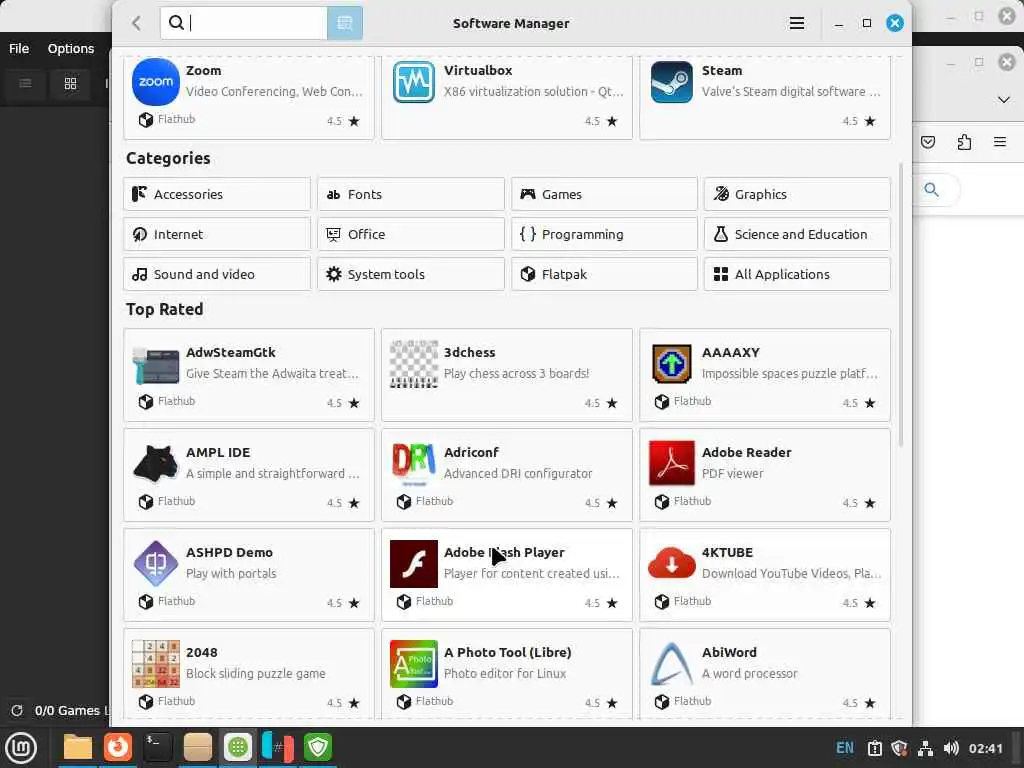Open the extensions puzzle icon in browser
Image resolution: width=1024 pixels, height=768 pixels.
click(x=964, y=142)
